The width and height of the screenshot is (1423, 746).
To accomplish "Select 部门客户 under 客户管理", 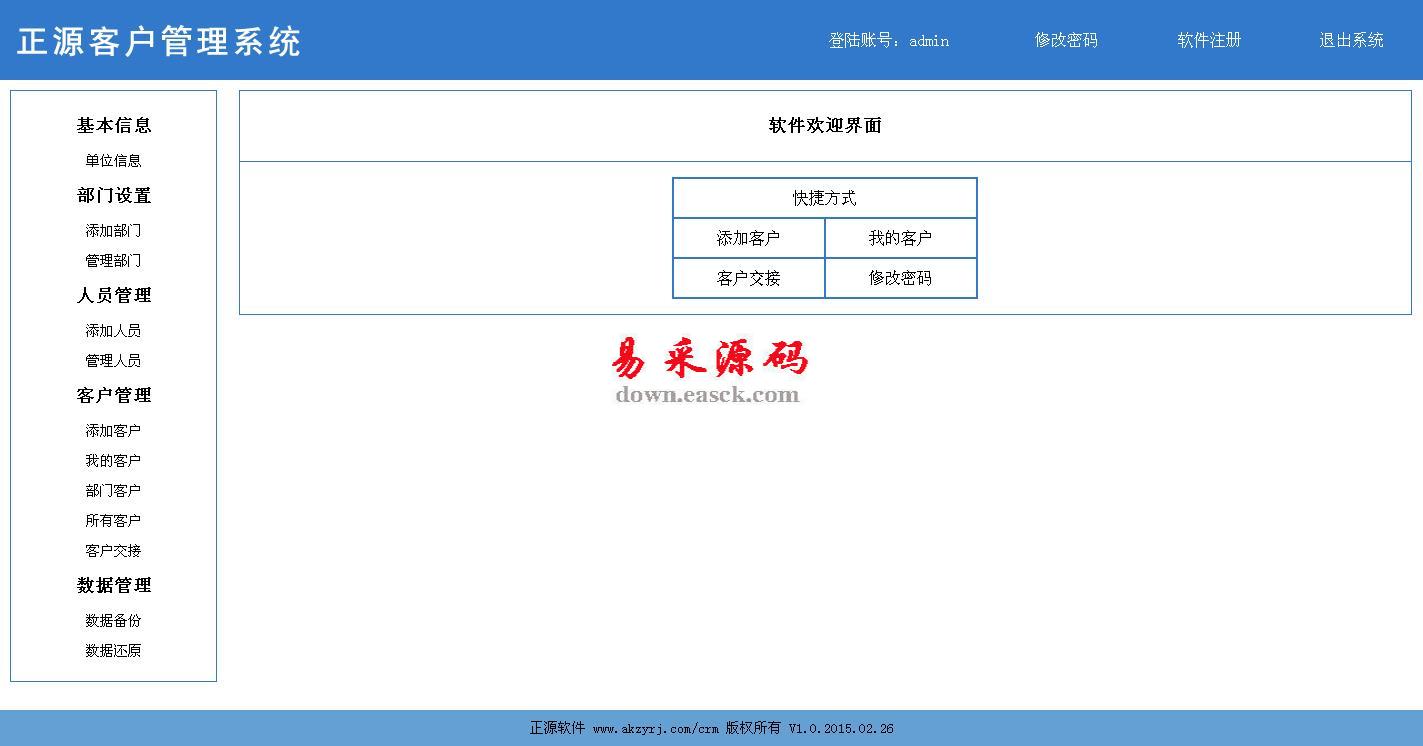I will (x=113, y=491).
